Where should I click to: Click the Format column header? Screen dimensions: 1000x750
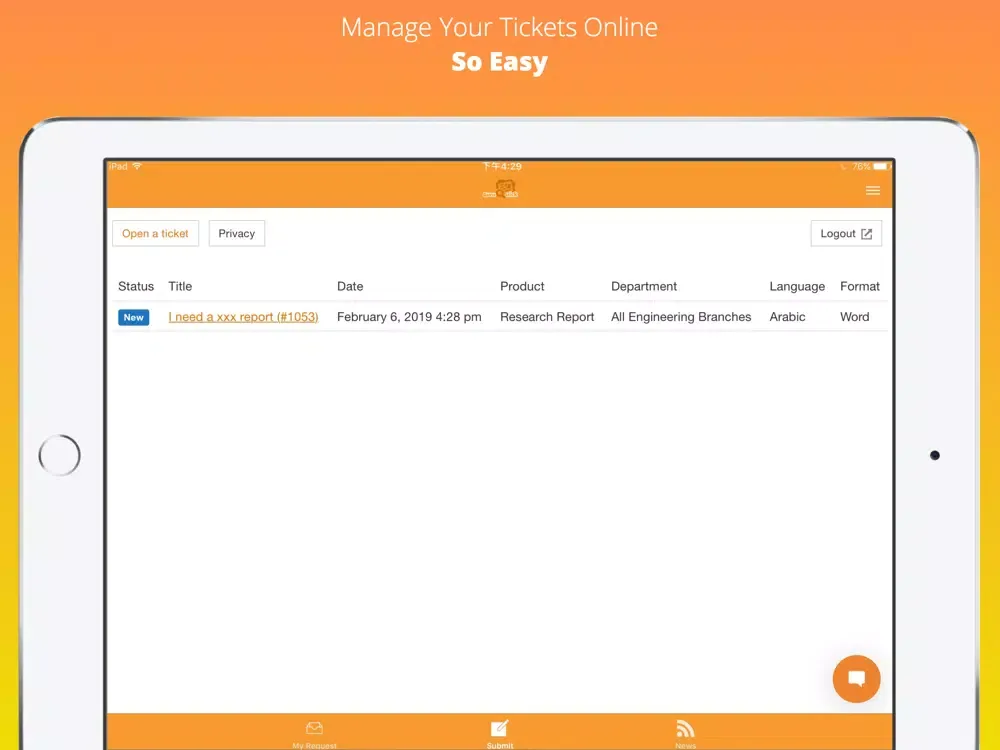click(x=860, y=286)
